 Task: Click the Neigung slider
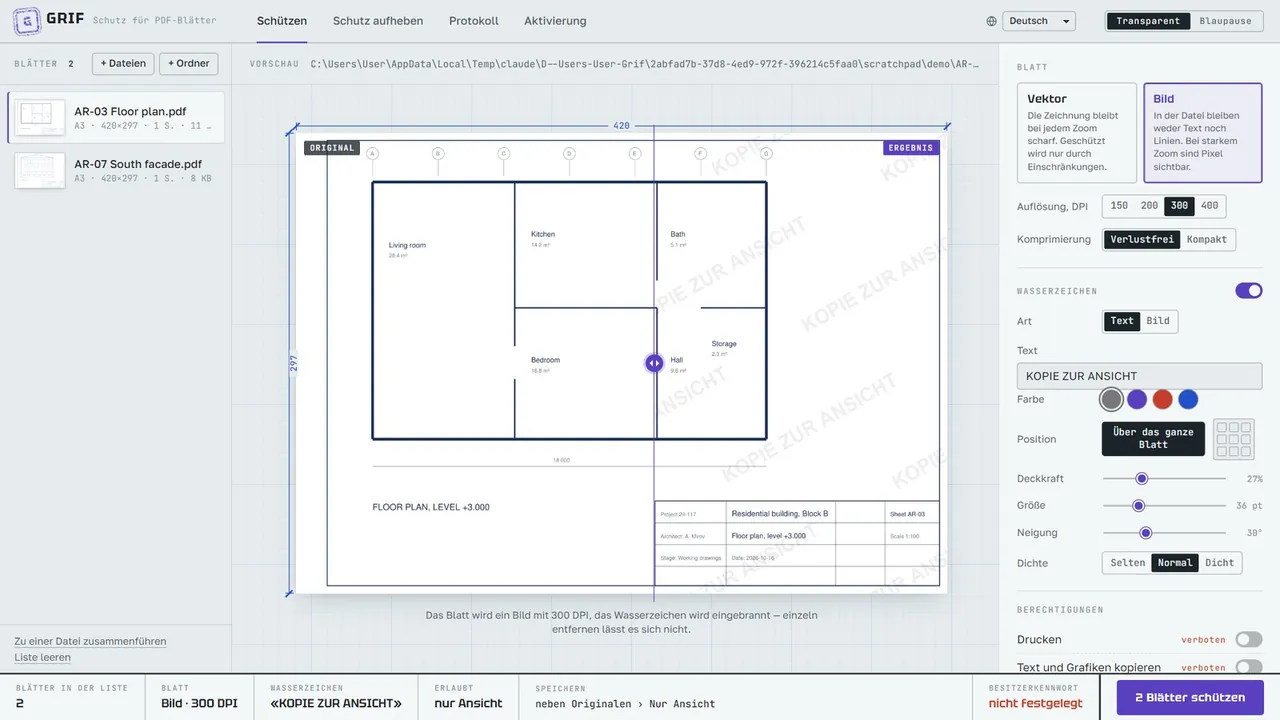(1164, 533)
